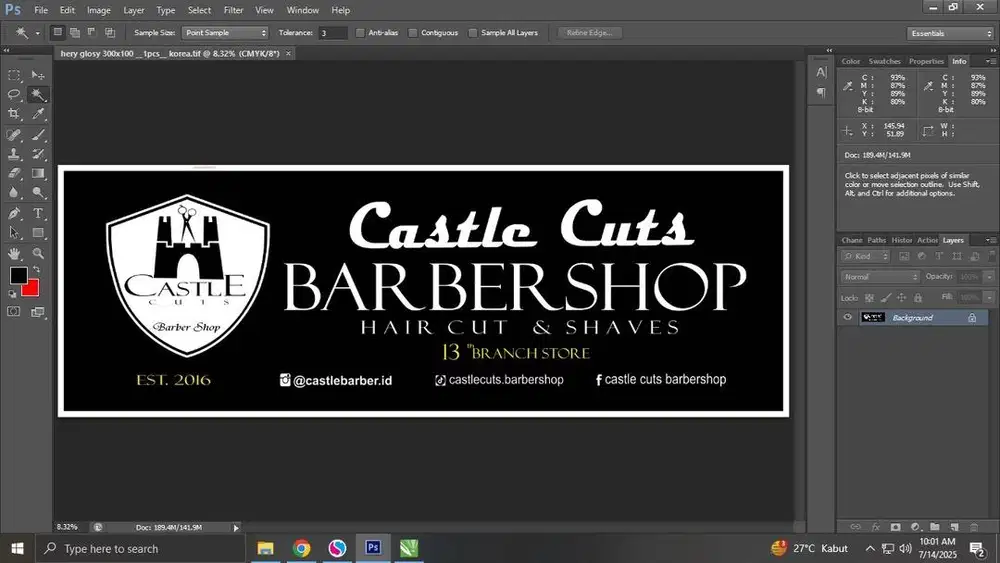Viewport: 1000px width, 563px height.
Task: Delete layer using trash icon
Action: 974,527
